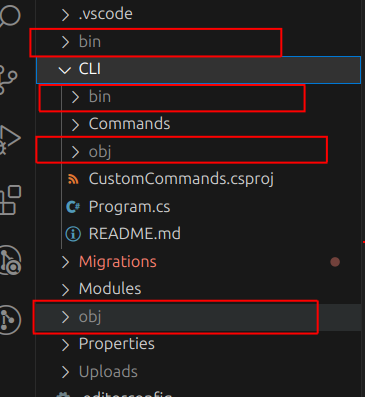Open the Extensions view icon

click(x=10, y=200)
